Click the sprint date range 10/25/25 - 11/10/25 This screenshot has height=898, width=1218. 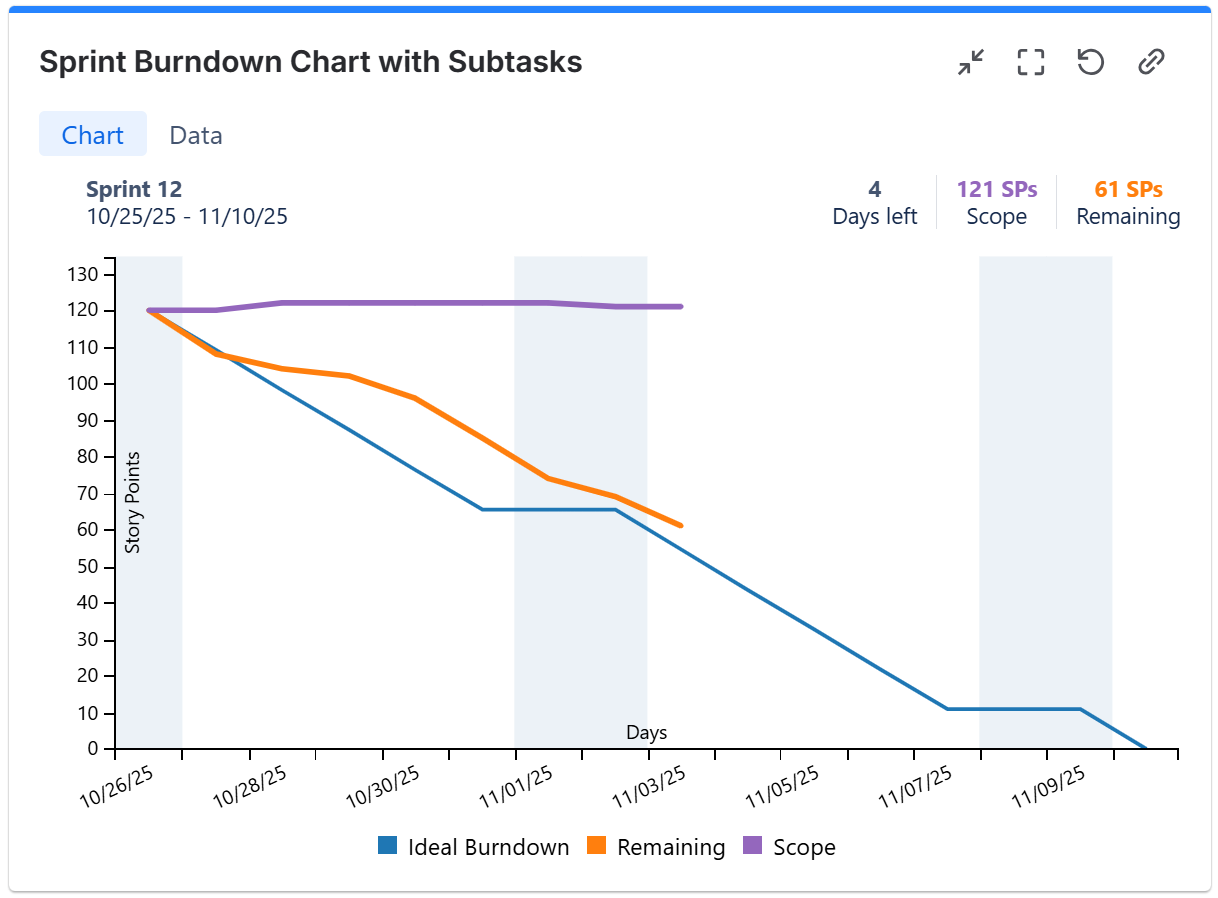click(x=187, y=216)
